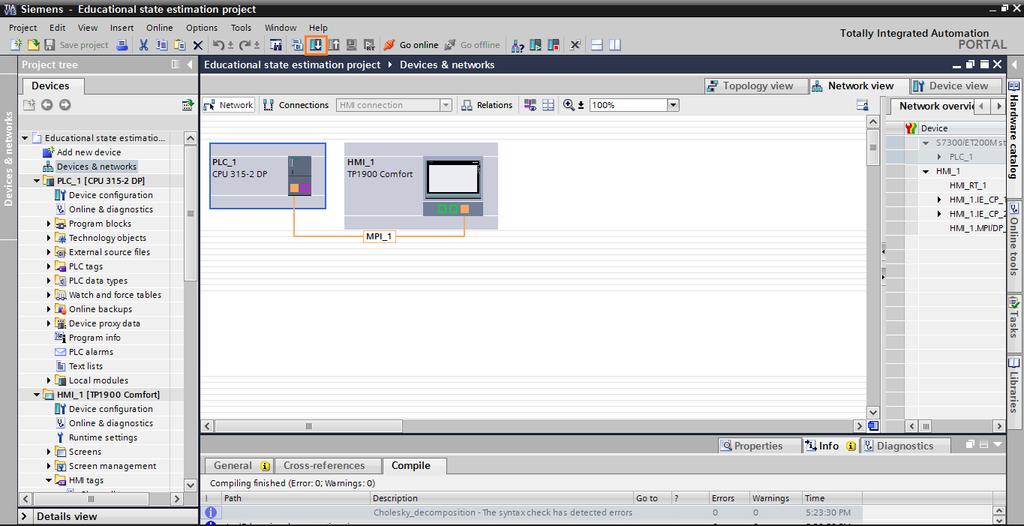This screenshot has height=526, width=1024.
Task: Click the Start runtime on PC icon
Action: point(369,45)
